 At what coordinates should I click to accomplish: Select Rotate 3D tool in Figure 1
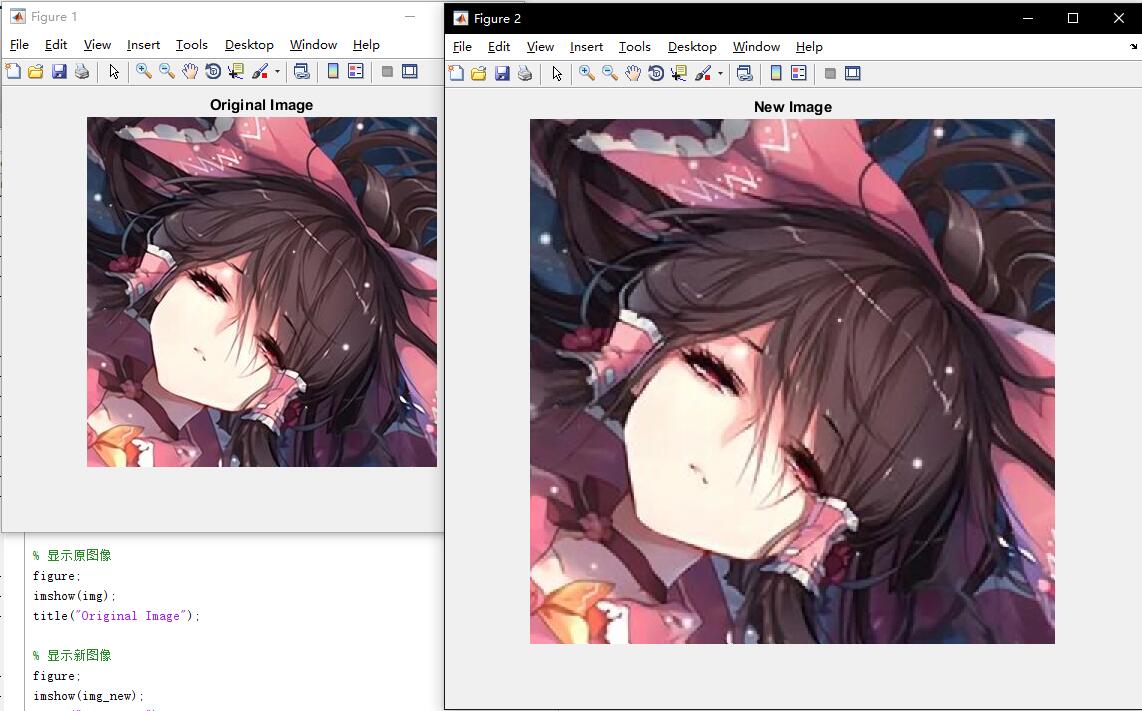[213, 71]
